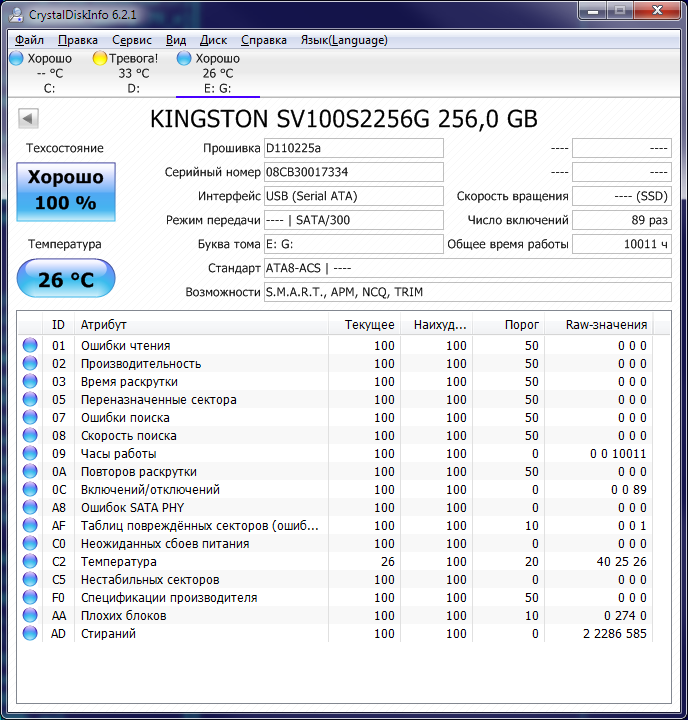
Task: Click the Число включений value 89 раз
Action: [x=622, y=220]
